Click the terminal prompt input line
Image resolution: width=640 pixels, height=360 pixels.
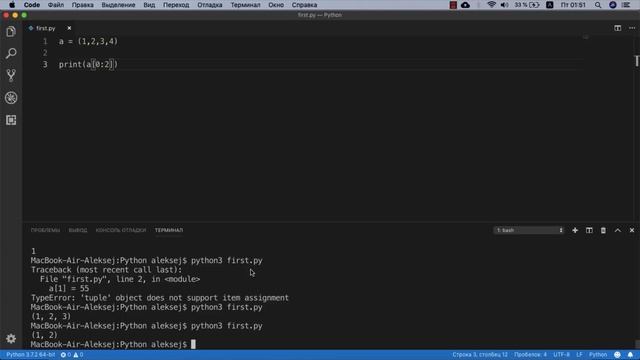point(113,344)
